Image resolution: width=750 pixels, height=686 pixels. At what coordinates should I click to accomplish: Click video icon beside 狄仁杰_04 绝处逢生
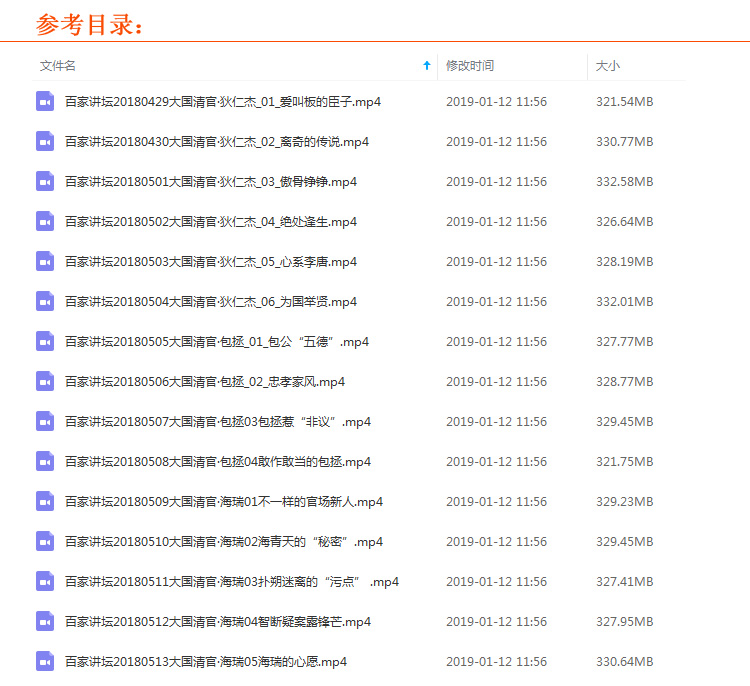45,221
